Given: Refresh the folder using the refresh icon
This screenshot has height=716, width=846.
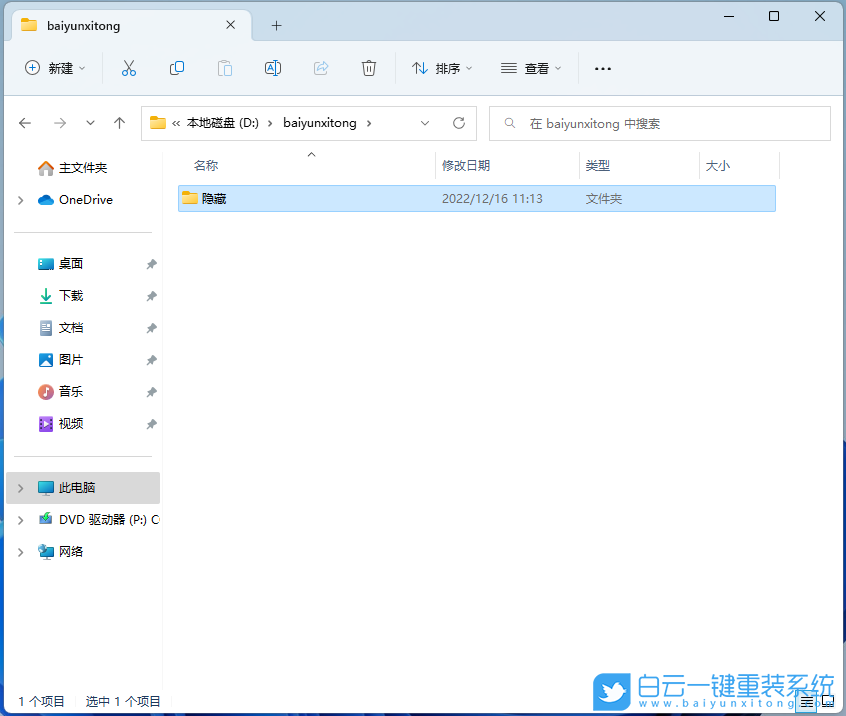Looking at the screenshot, I should point(459,122).
